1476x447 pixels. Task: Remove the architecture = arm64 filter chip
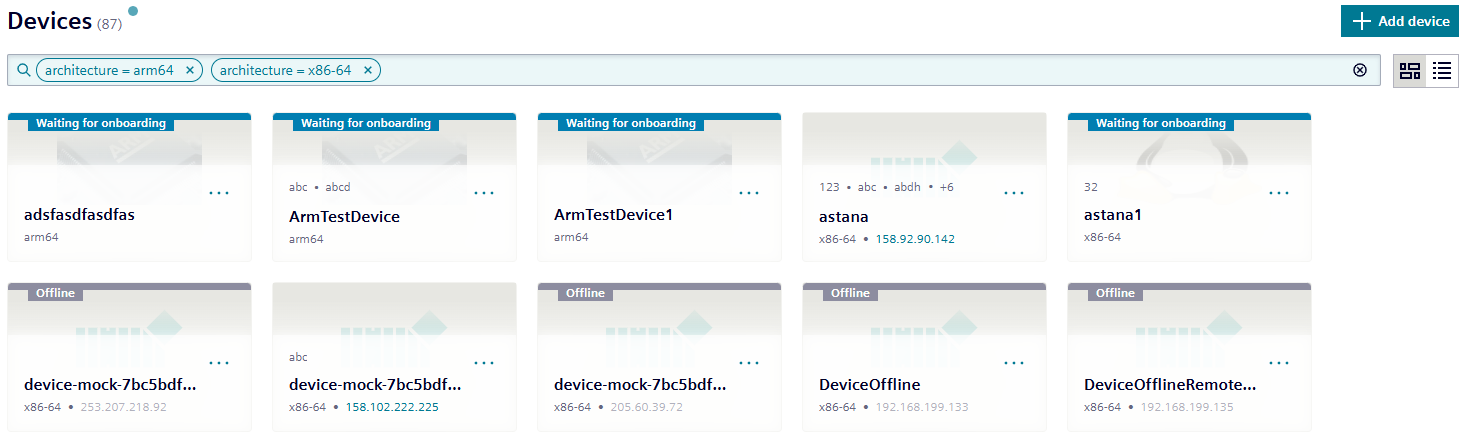click(189, 70)
